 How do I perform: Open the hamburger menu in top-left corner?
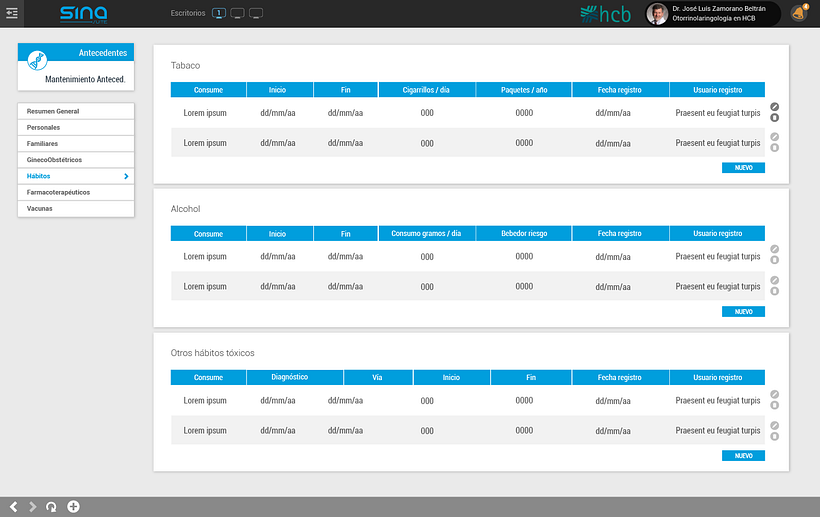12,13
